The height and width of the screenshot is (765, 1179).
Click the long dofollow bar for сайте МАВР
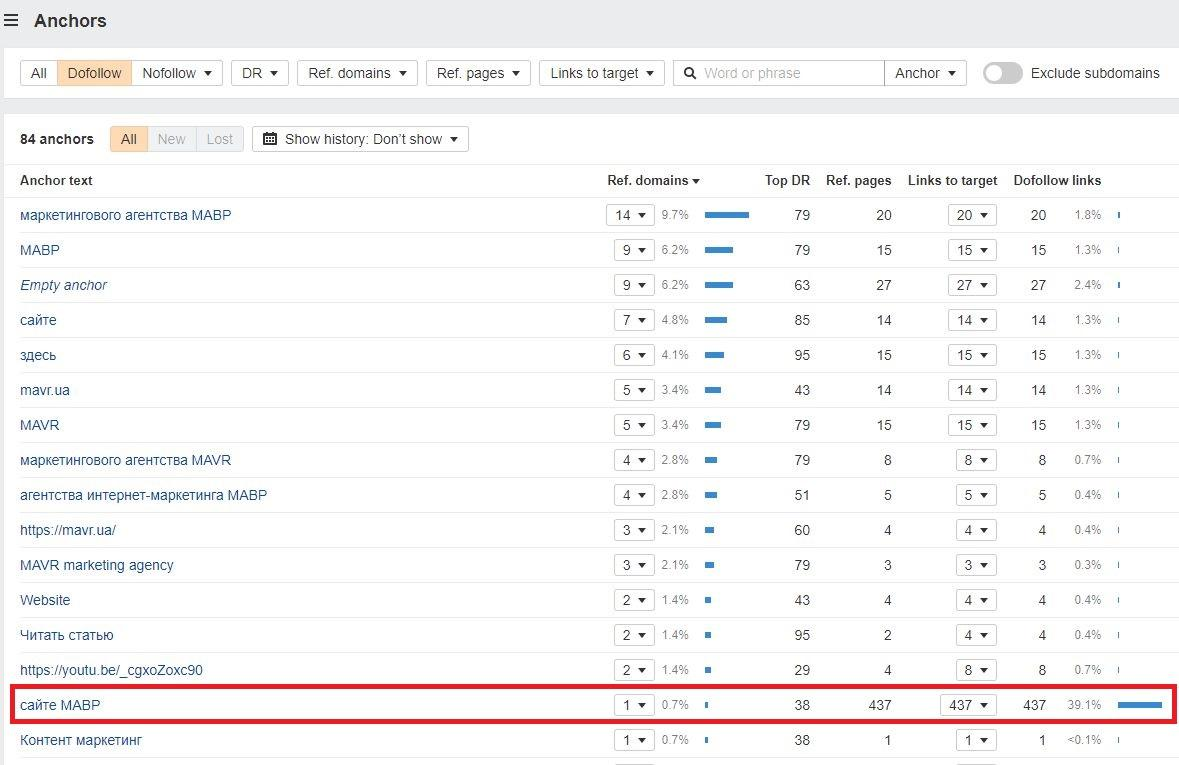pyautogui.click(x=1139, y=705)
